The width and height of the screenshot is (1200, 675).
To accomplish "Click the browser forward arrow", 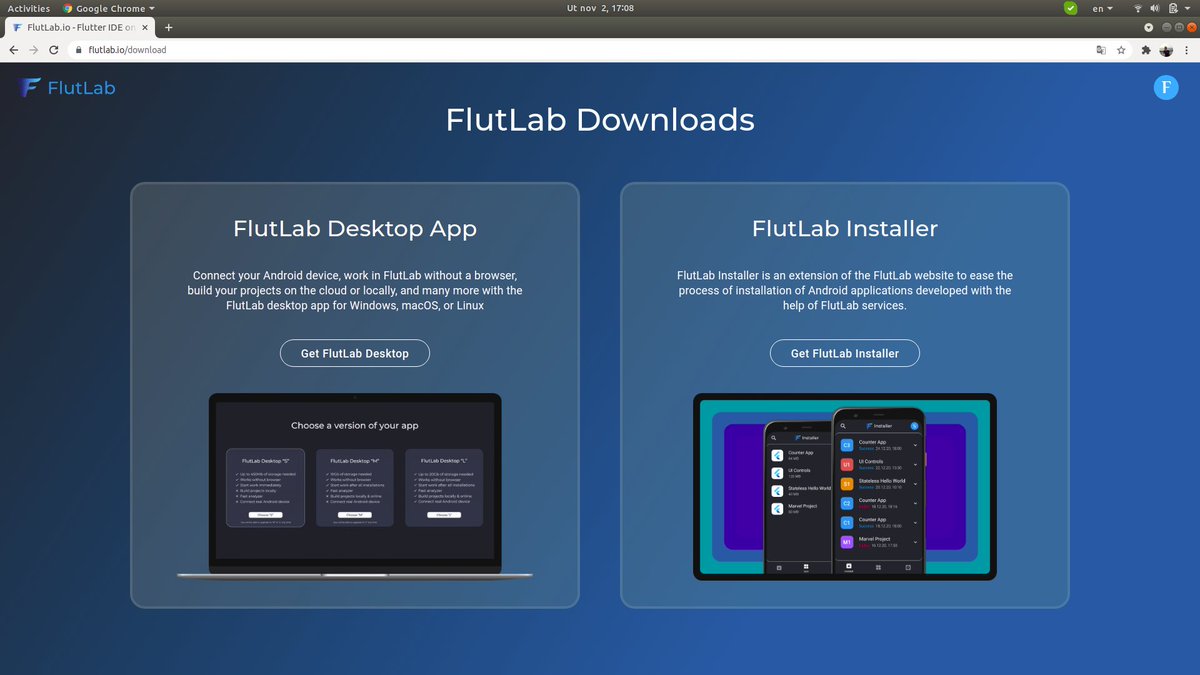I will coord(35,49).
